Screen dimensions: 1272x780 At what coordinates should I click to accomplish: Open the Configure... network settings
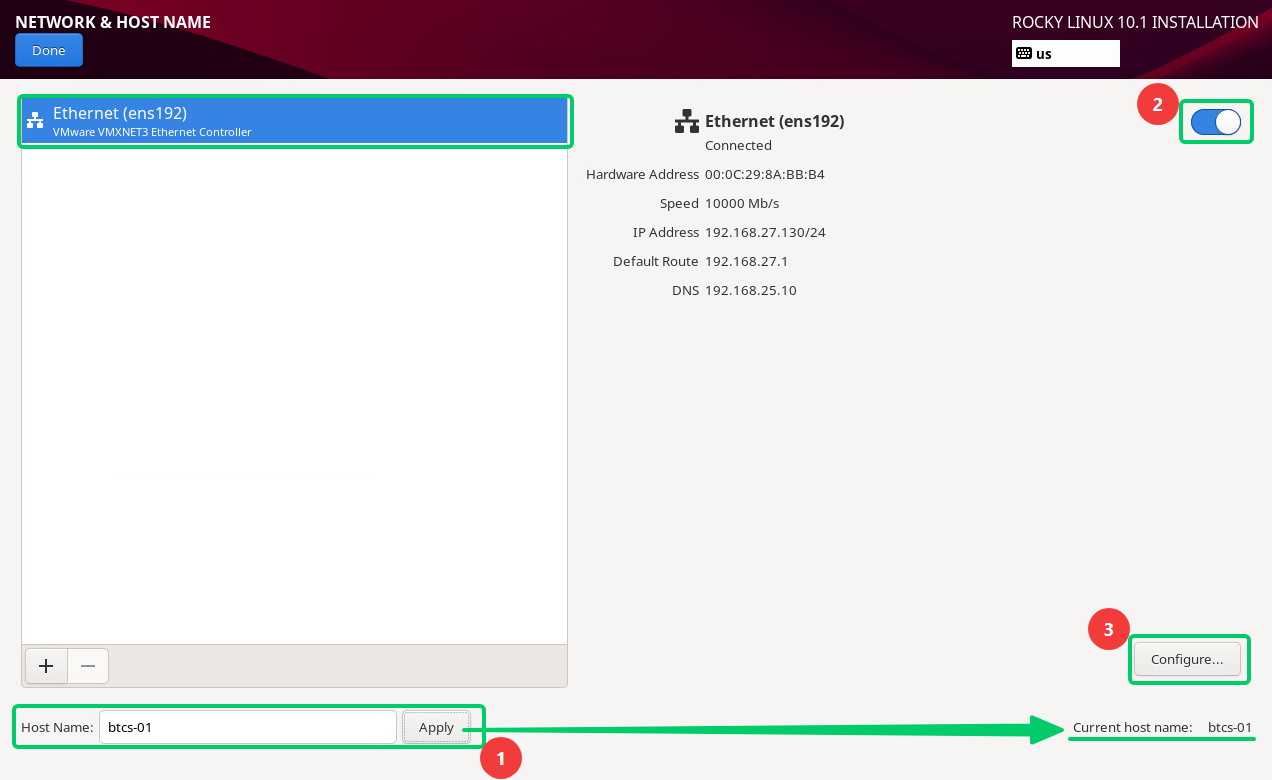coord(1187,659)
